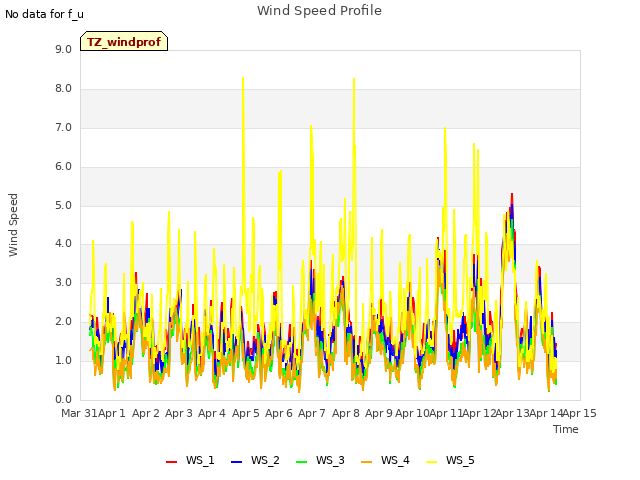This screenshot has width=640, height=480.
Task: Click the Apr 15 x-axis date label
Action: pos(580,413)
